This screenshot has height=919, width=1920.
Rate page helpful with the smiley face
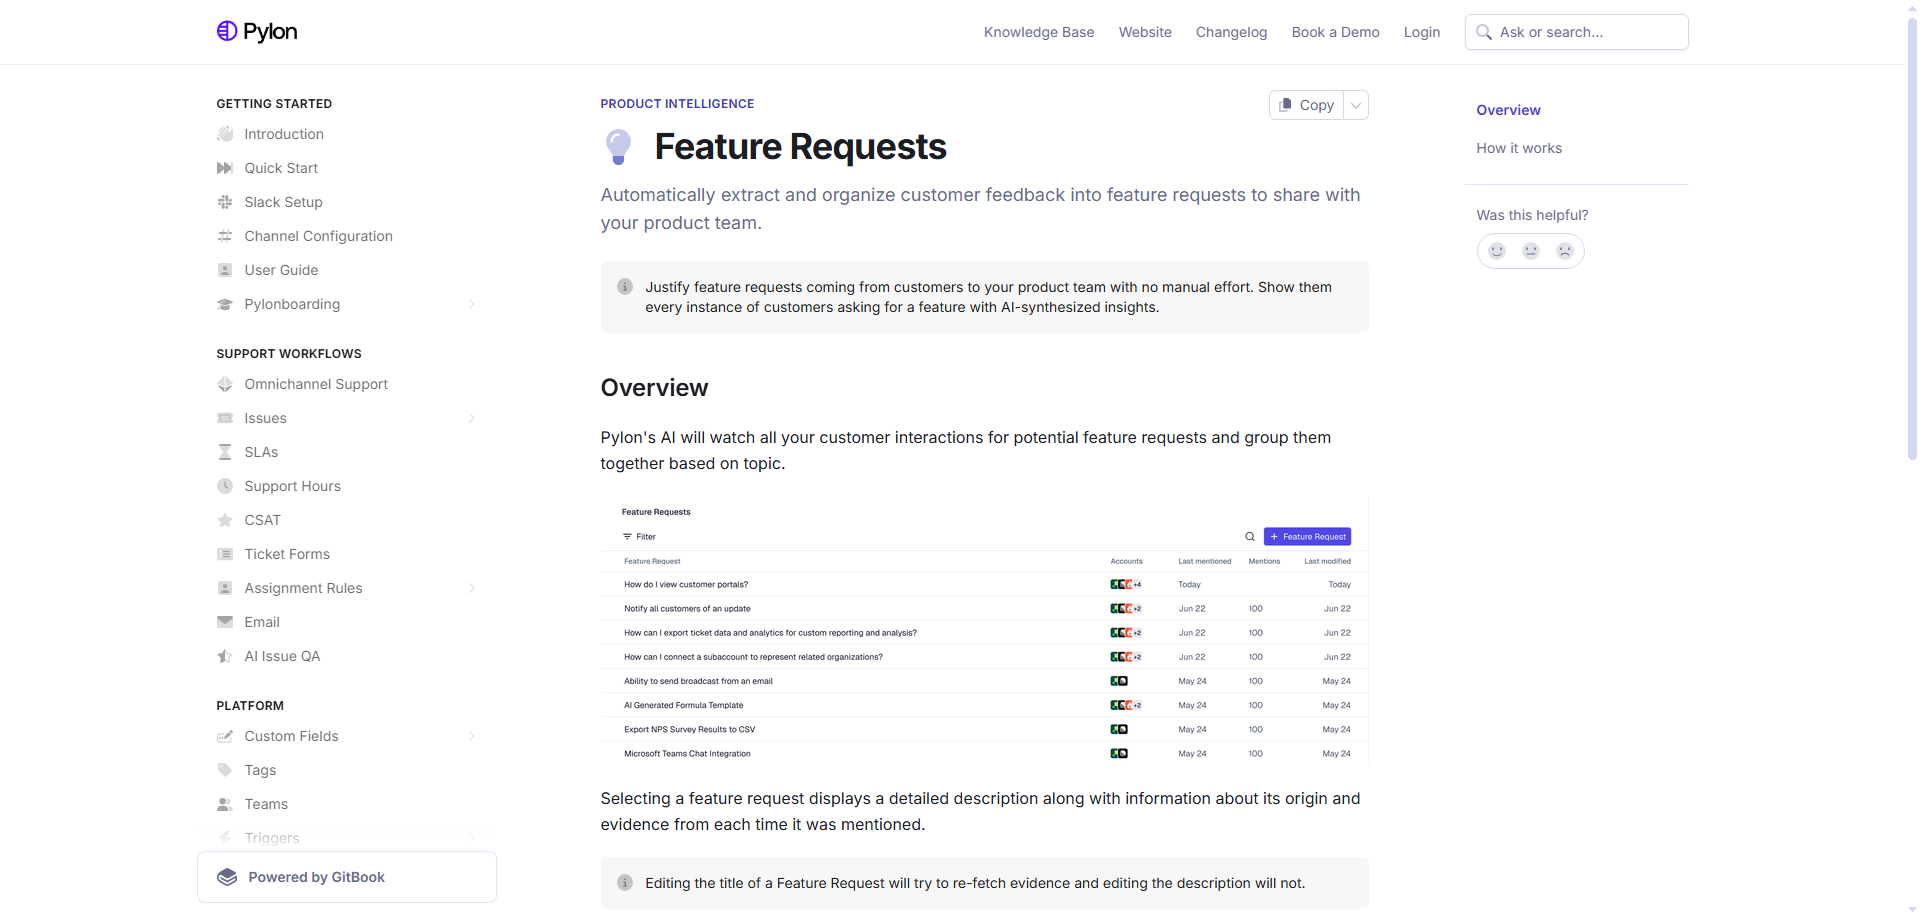point(1496,251)
